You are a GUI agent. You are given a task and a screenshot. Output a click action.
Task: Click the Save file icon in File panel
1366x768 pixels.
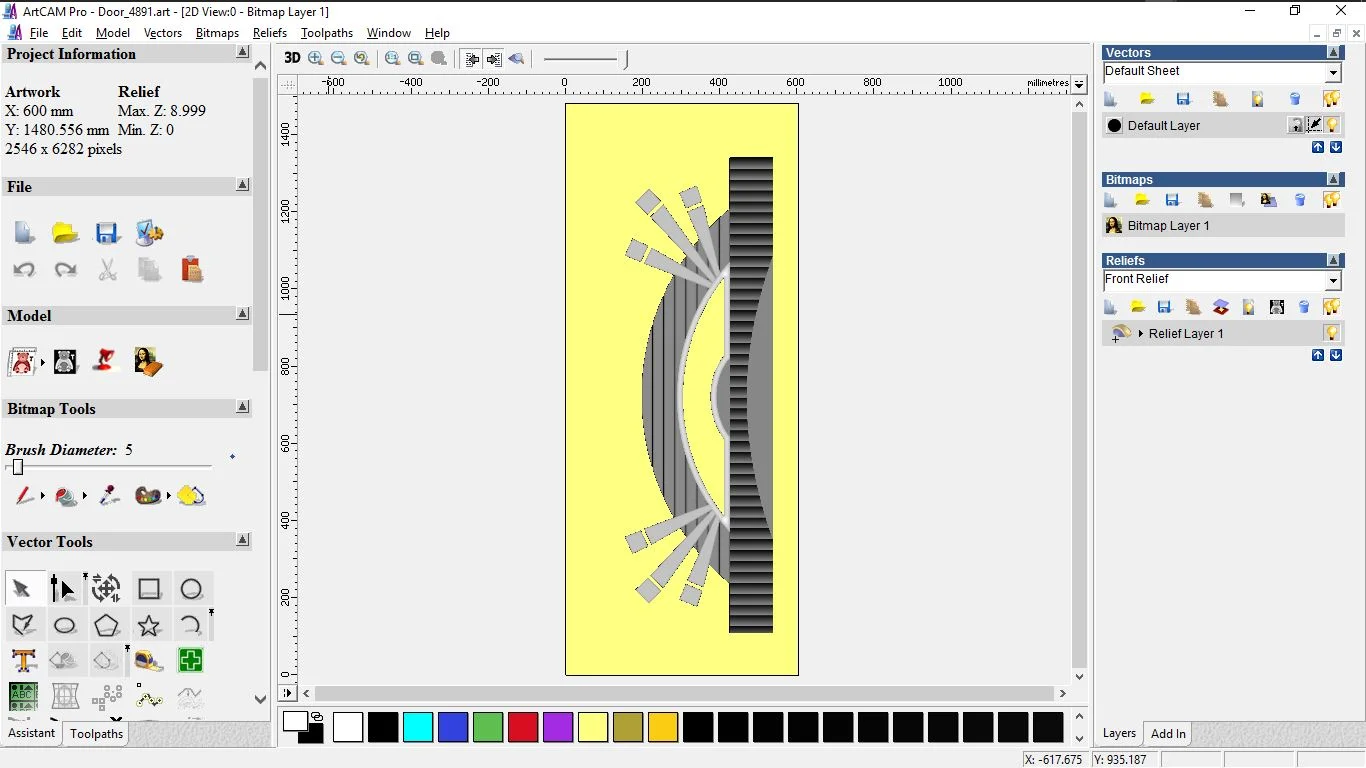107,233
